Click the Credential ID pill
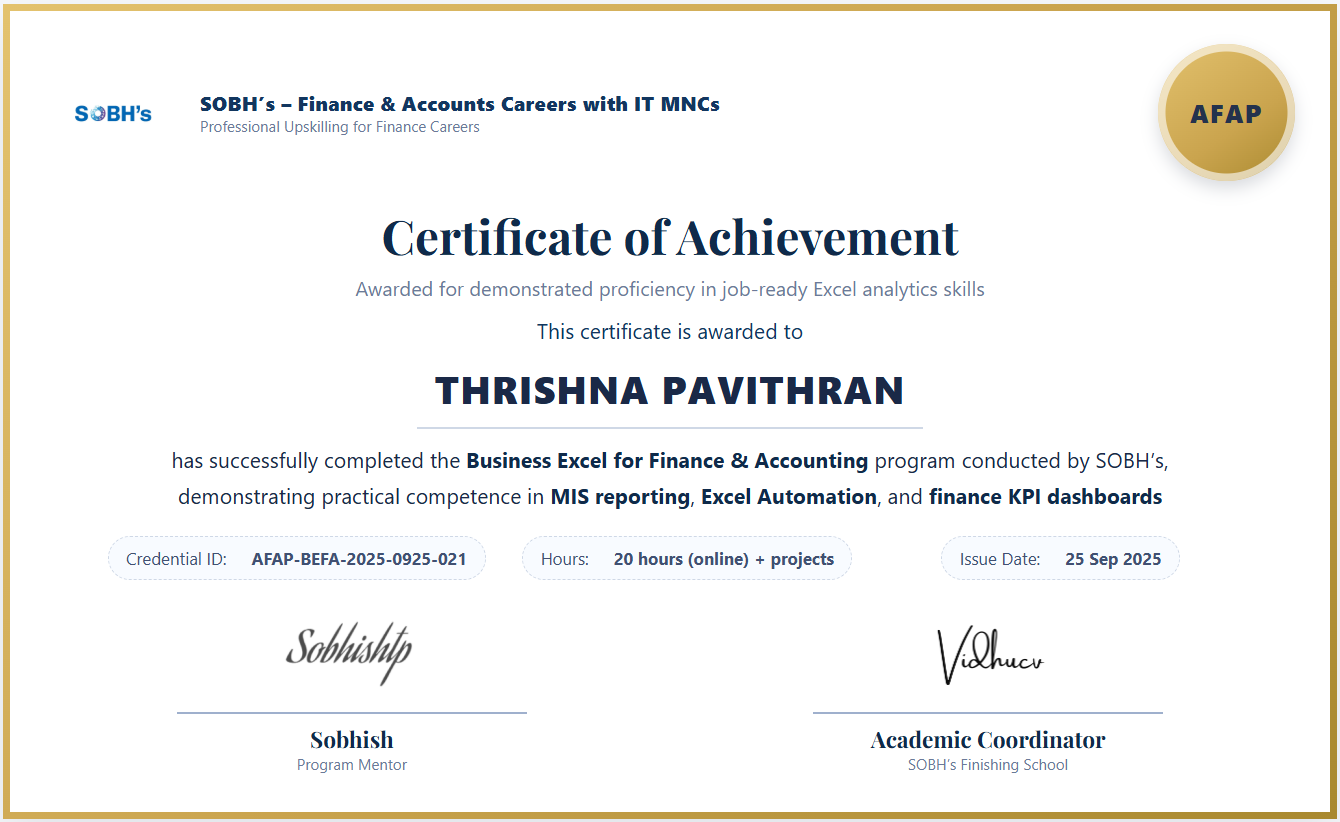 coord(296,559)
